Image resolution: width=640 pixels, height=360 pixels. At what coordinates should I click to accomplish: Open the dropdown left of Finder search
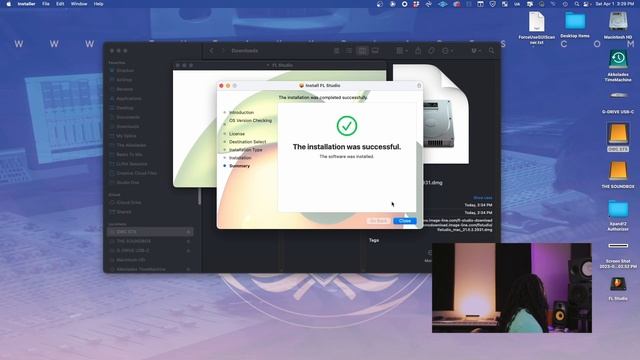[x=476, y=51]
